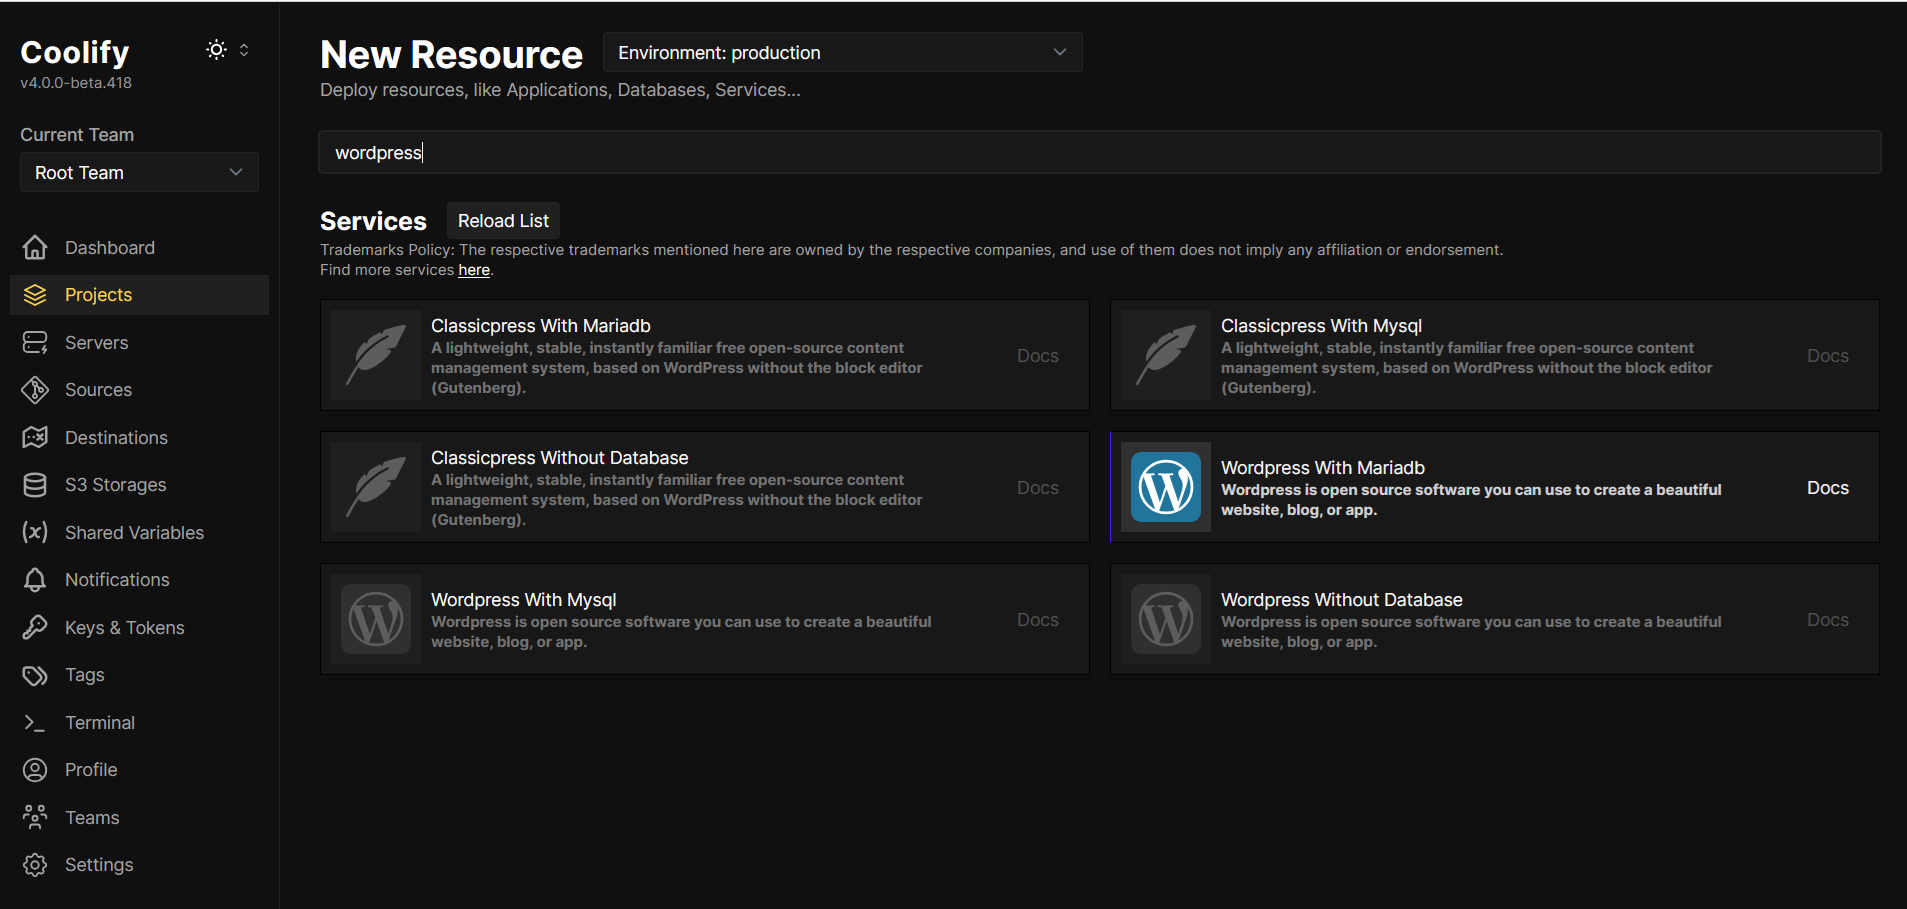Click the Tags icon in sidebar
This screenshot has width=1907, height=909.
click(x=35, y=675)
